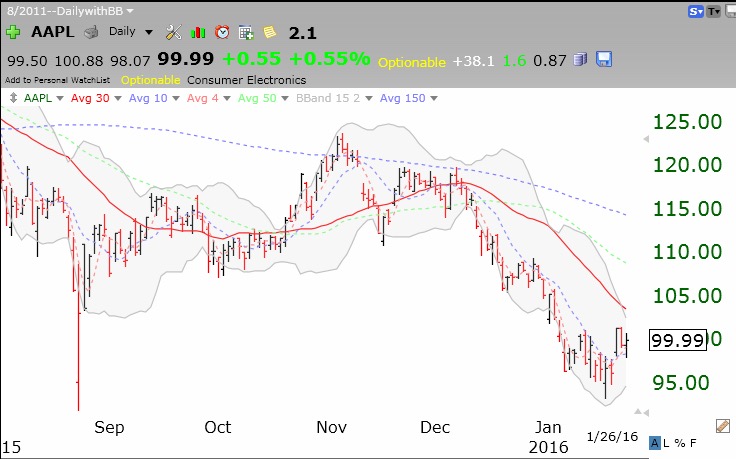
Task: Click Consumer Electronics industry label
Action: tap(246, 80)
